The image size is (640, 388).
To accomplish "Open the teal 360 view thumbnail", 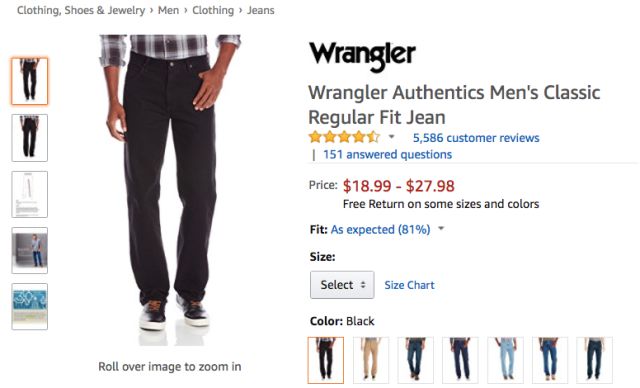I will pyautogui.click(x=30, y=306).
